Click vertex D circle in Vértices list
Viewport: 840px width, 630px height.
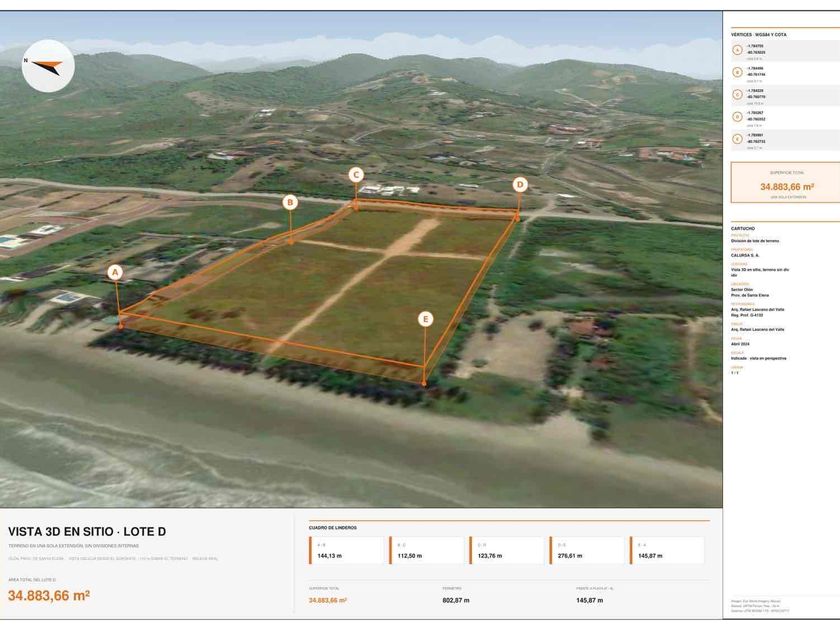tap(738, 116)
